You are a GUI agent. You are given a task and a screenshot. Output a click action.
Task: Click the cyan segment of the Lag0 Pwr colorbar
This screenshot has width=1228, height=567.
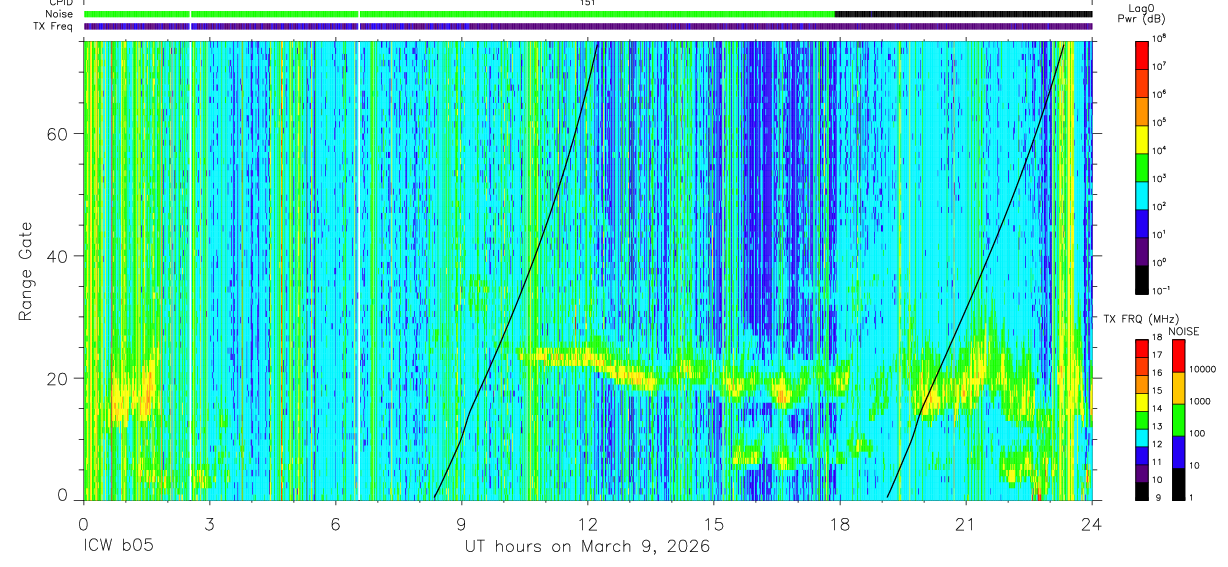point(1142,193)
